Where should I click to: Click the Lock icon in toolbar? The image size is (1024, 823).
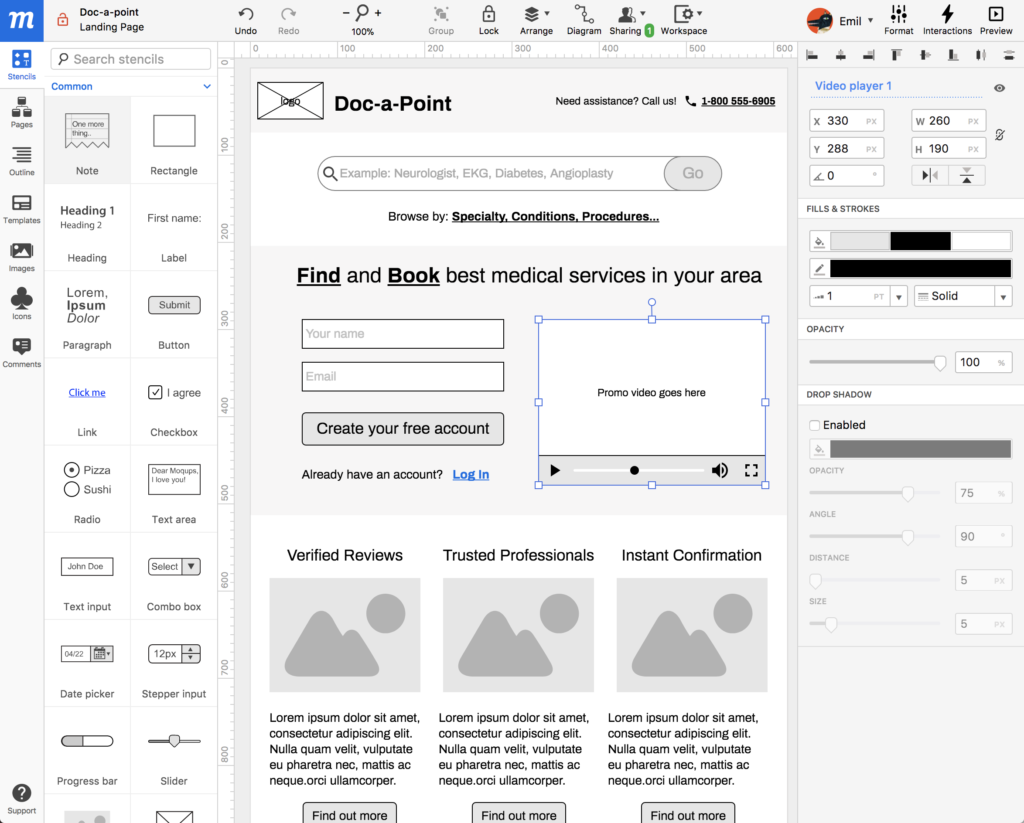488,14
